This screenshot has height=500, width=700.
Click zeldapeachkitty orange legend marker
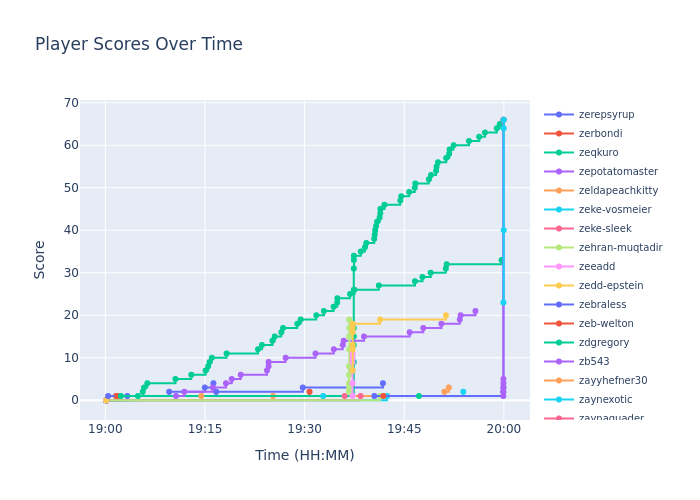559,191
